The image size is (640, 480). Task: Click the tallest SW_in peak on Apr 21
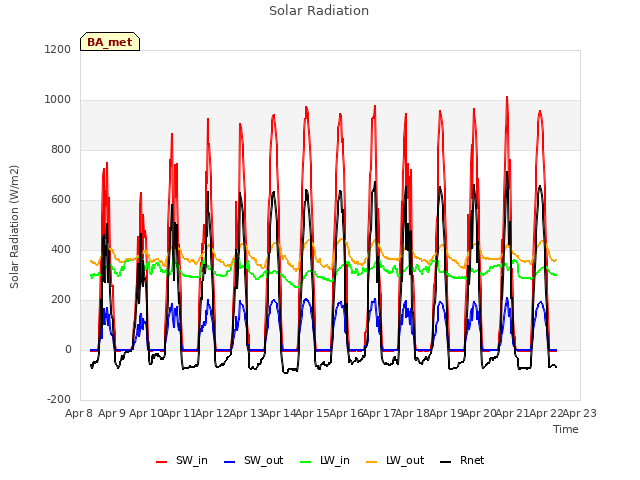tap(507, 97)
